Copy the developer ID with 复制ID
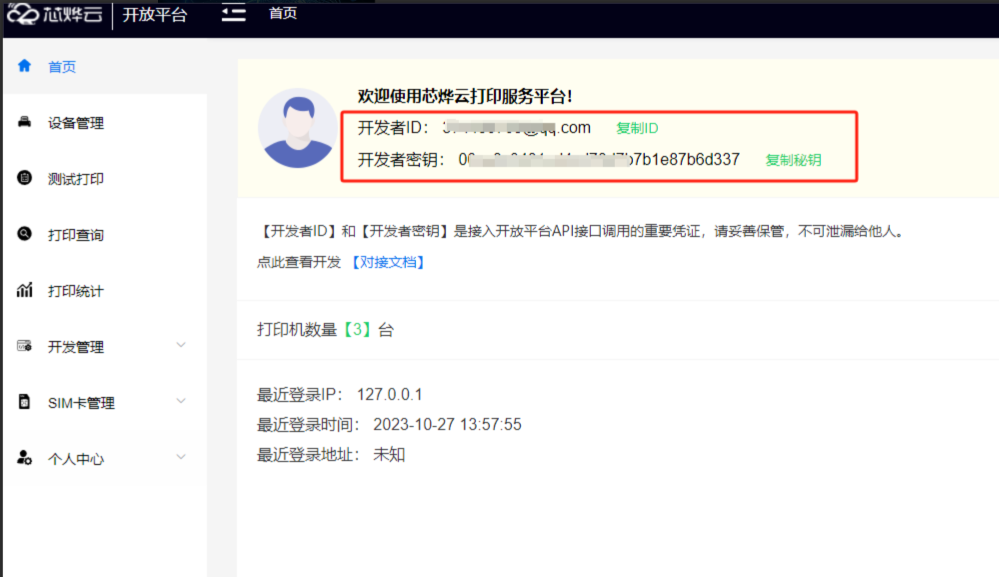The height and width of the screenshot is (577, 999). pos(637,128)
